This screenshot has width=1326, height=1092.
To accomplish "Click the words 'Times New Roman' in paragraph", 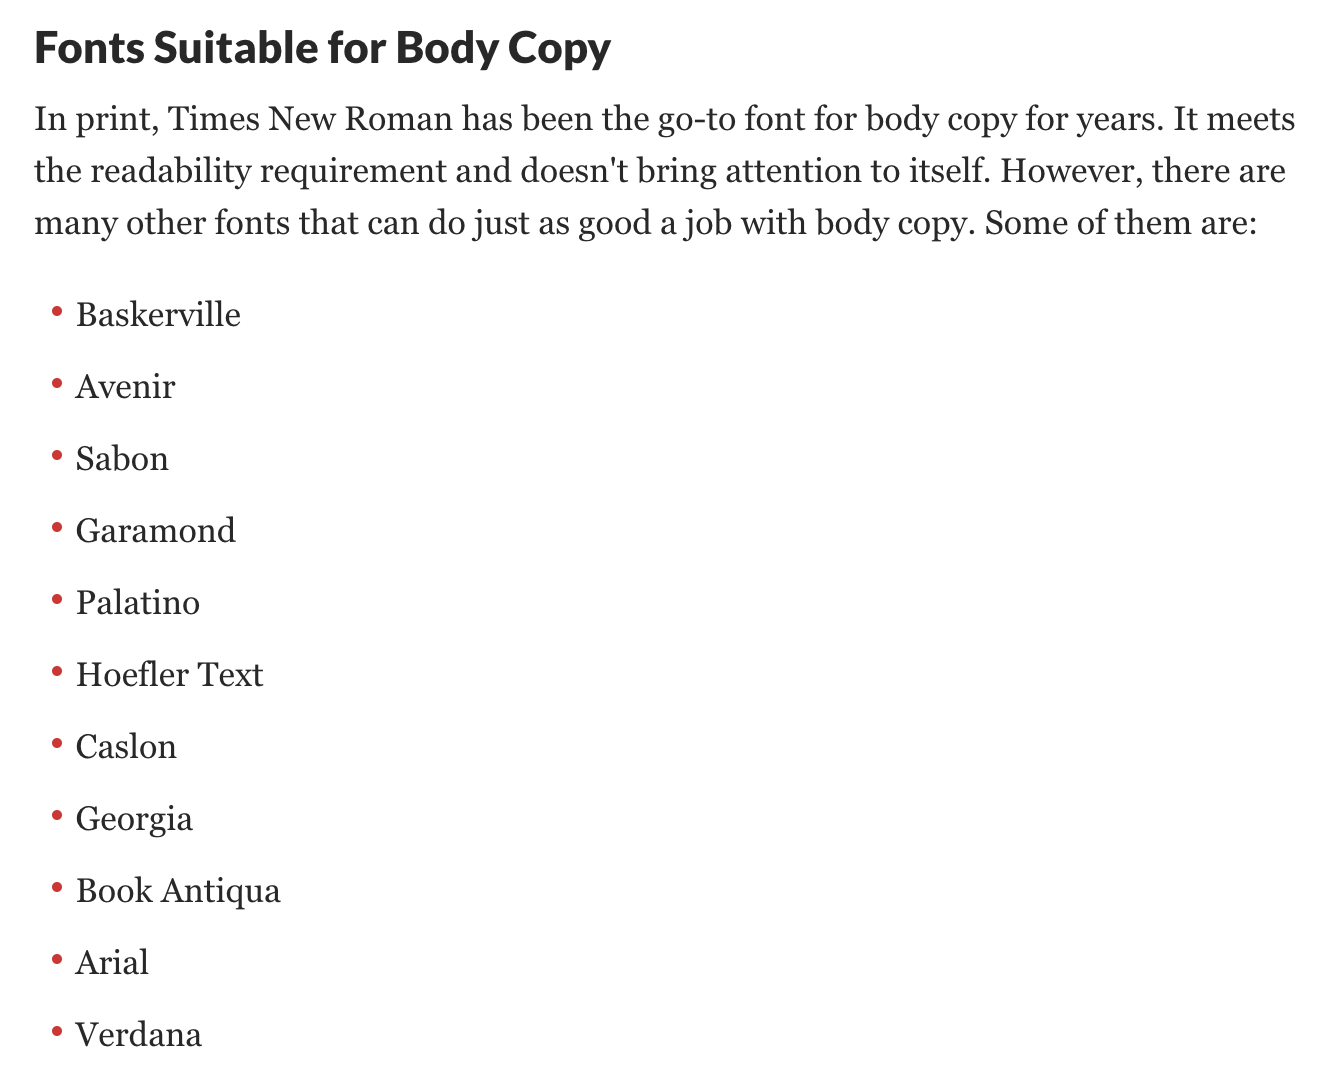I will tap(310, 121).
